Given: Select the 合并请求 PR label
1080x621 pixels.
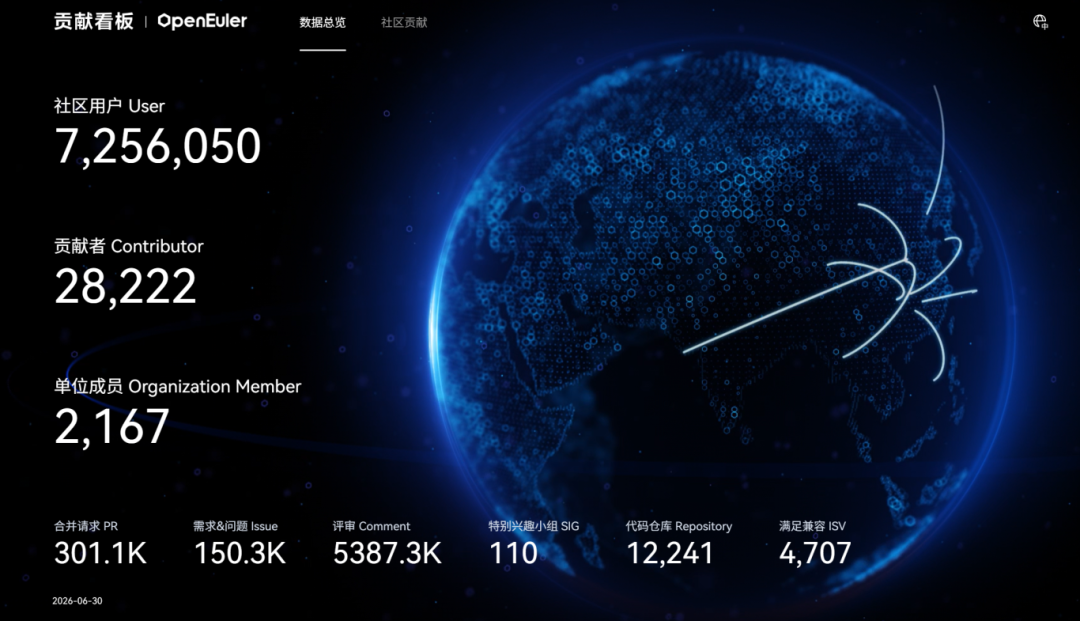Looking at the screenshot, I should coord(86,526).
